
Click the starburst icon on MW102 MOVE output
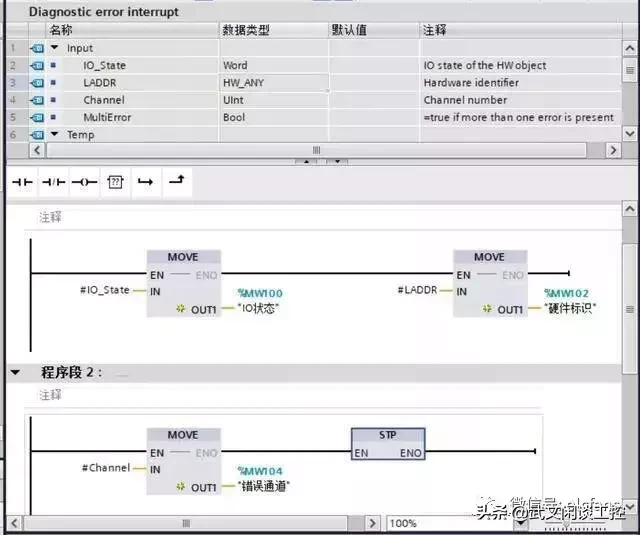click(x=487, y=309)
